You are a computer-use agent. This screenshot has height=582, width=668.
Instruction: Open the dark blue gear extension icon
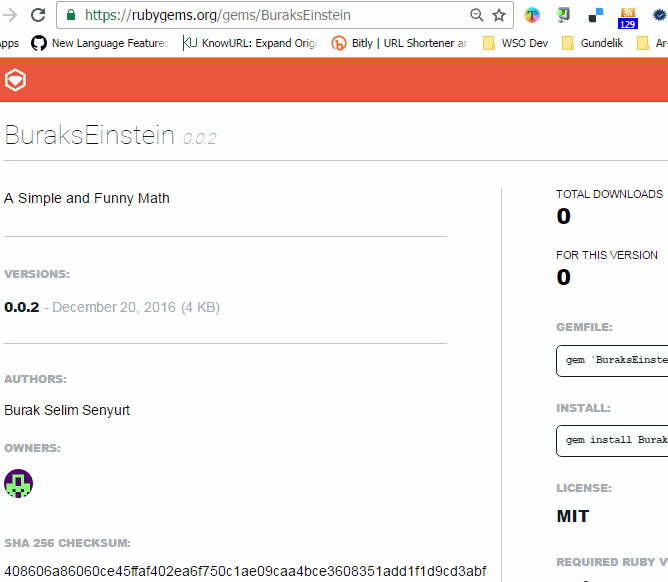[x=660, y=15]
